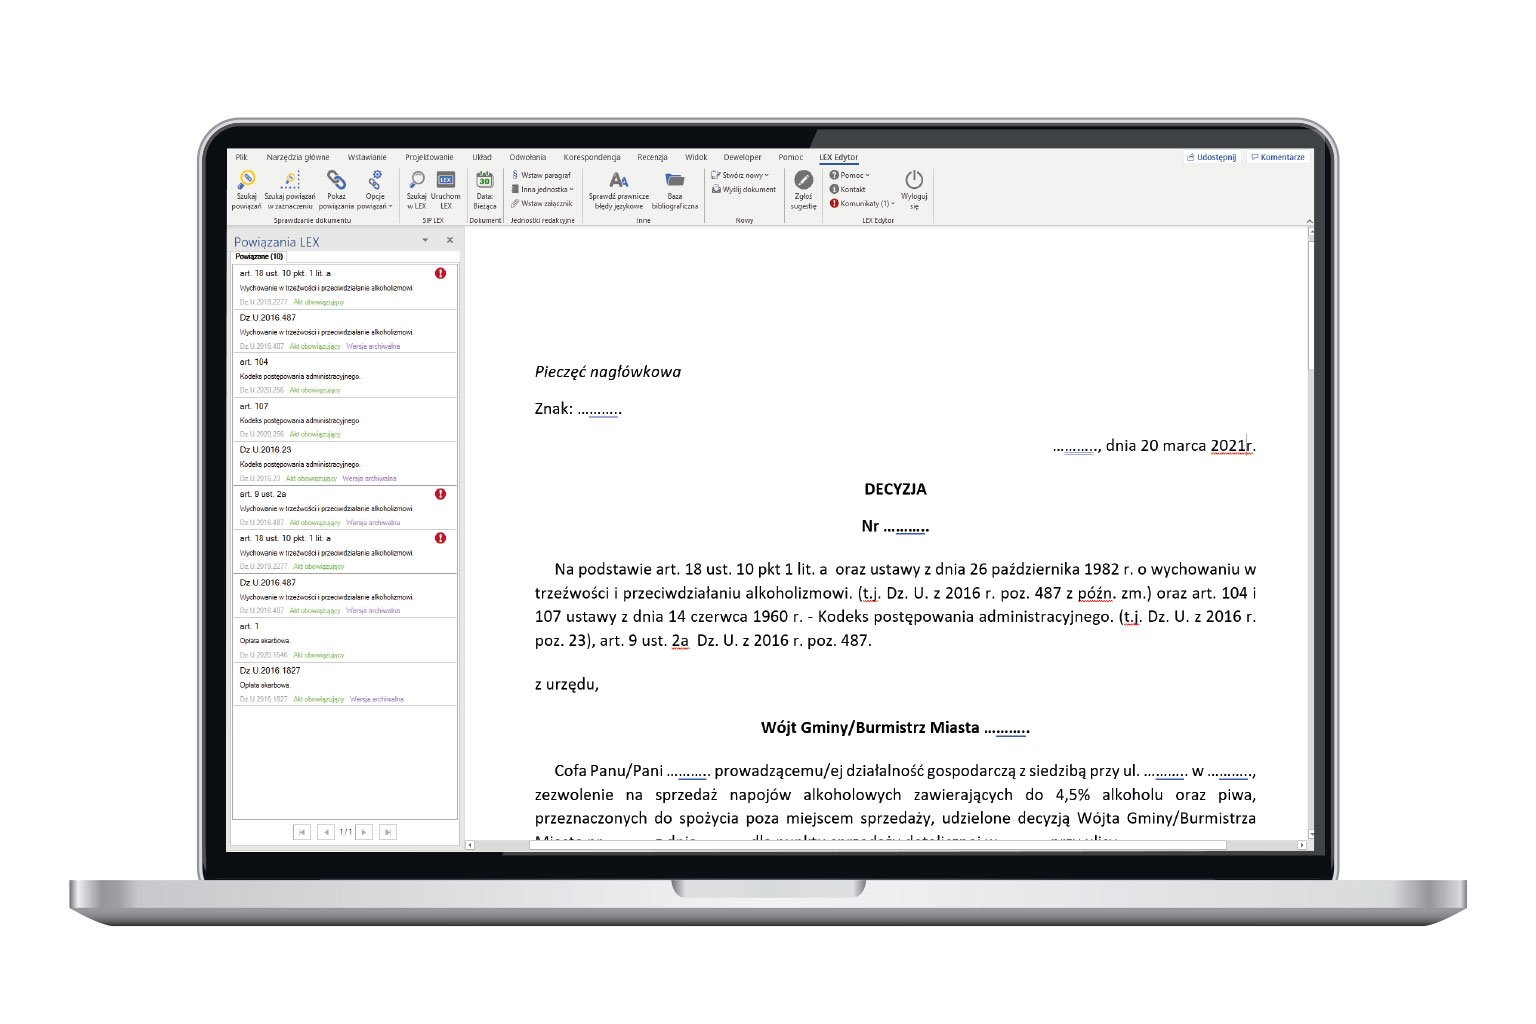The image size is (1536, 1024).
Task: Expand the Stwórz nowy dropdown
Action: (743, 175)
